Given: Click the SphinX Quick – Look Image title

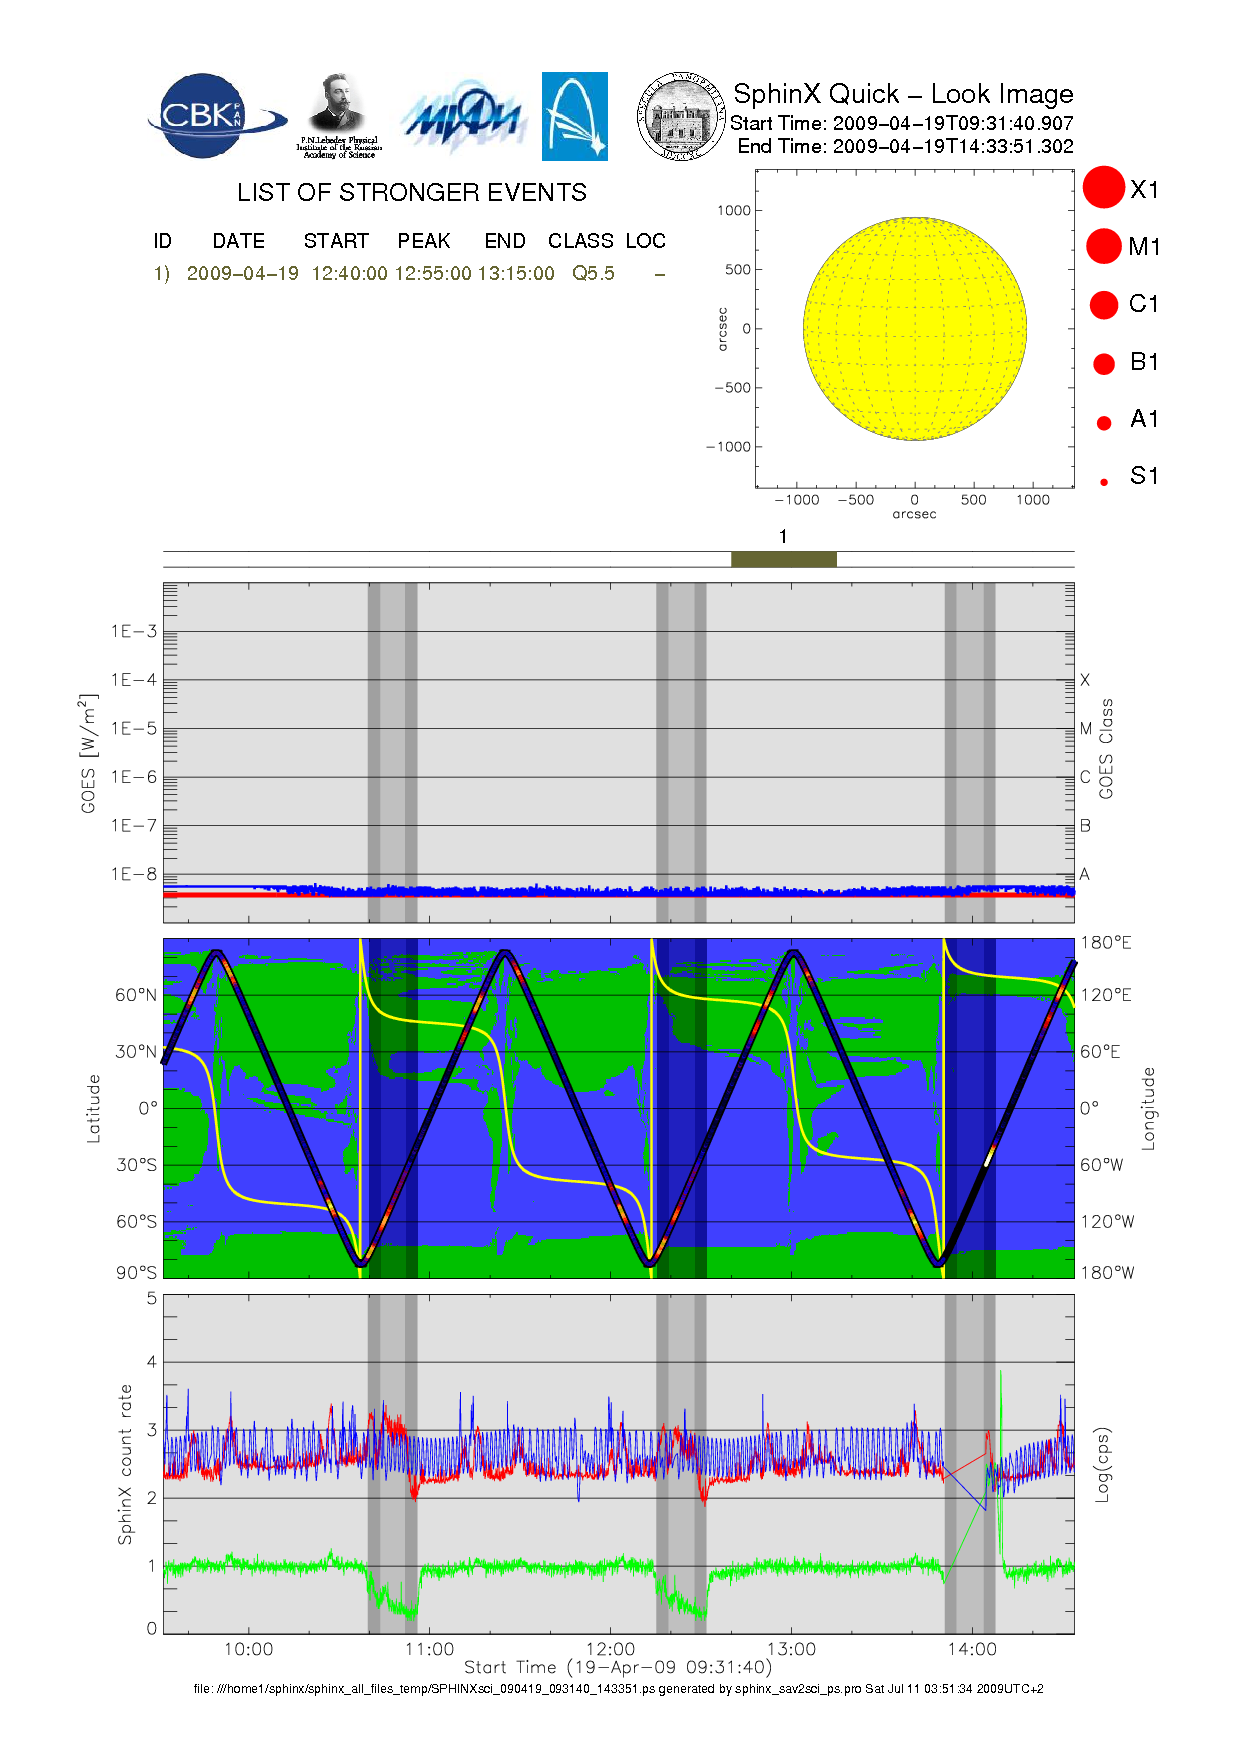Looking at the screenshot, I should [x=902, y=94].
